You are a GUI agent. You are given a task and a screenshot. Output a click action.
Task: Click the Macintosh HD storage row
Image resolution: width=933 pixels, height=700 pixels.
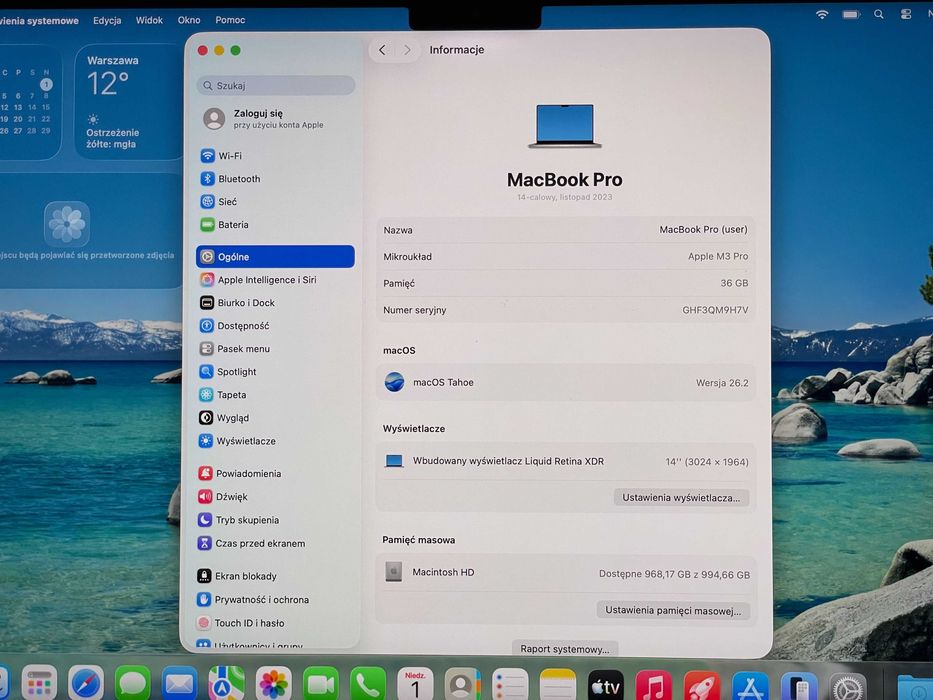[x=566, y=573]
